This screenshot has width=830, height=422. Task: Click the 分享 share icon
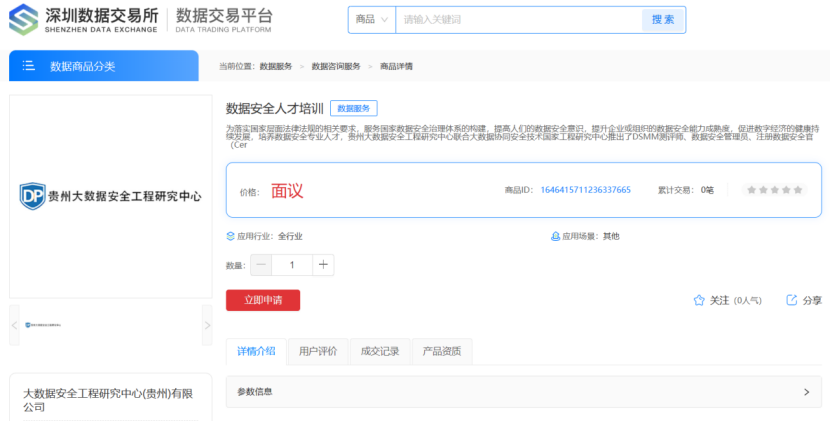coord(791,300)
